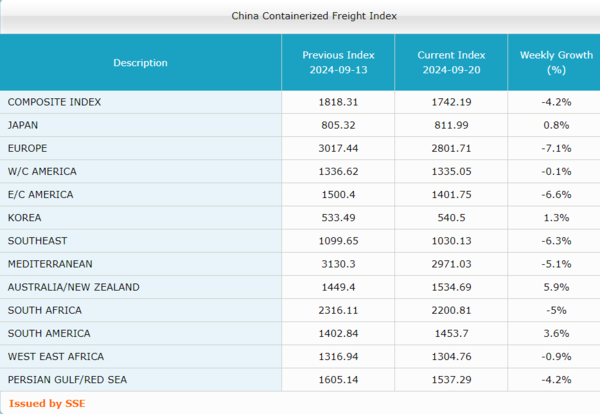The height and width of the screenshot is (414, 600).
Task: Click the Description column header
Action: point(140,63)
